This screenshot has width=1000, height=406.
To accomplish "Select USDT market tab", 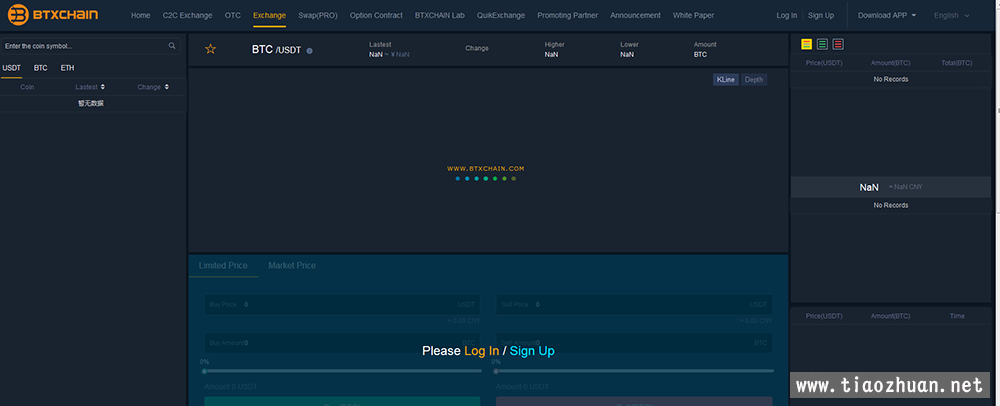I will [x=11, y=68].
